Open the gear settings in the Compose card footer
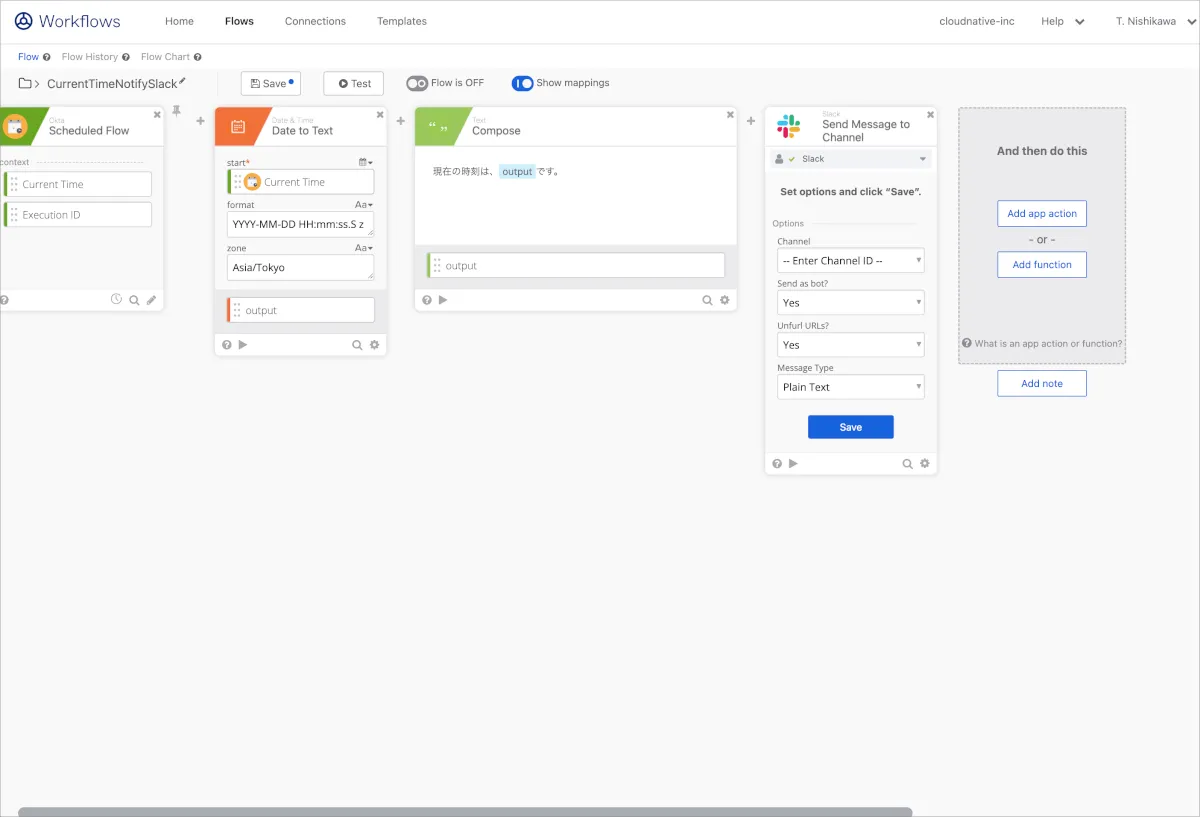 click(x=725, y=300)
